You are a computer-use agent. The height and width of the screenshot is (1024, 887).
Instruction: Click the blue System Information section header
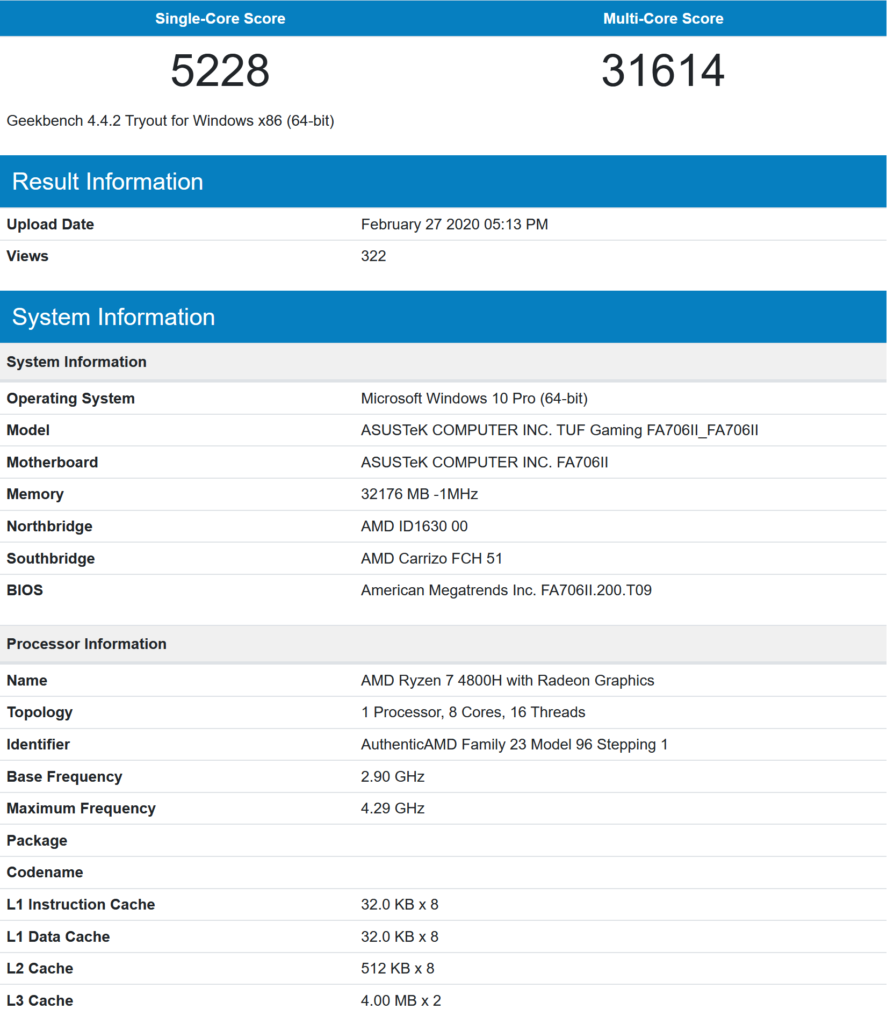click(x=443, y=317)
